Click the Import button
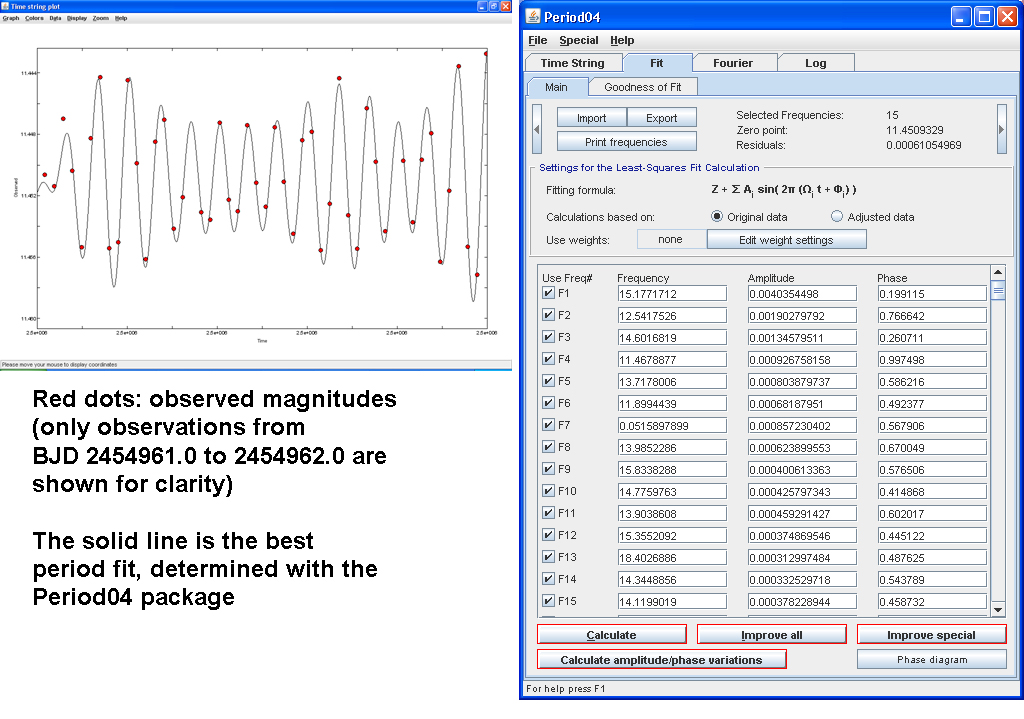This screenshot has width=1024, height=719. click(x=592, y=118)
